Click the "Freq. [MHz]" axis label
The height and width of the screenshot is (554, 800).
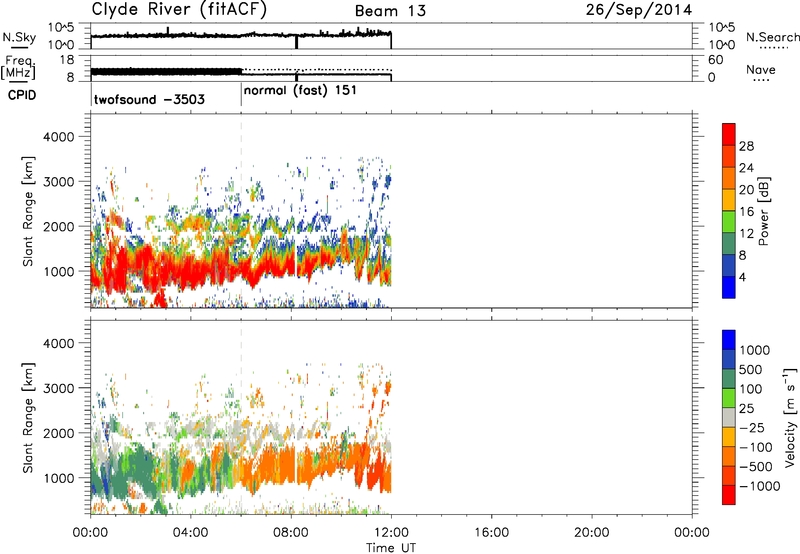(x=18, y=67)
